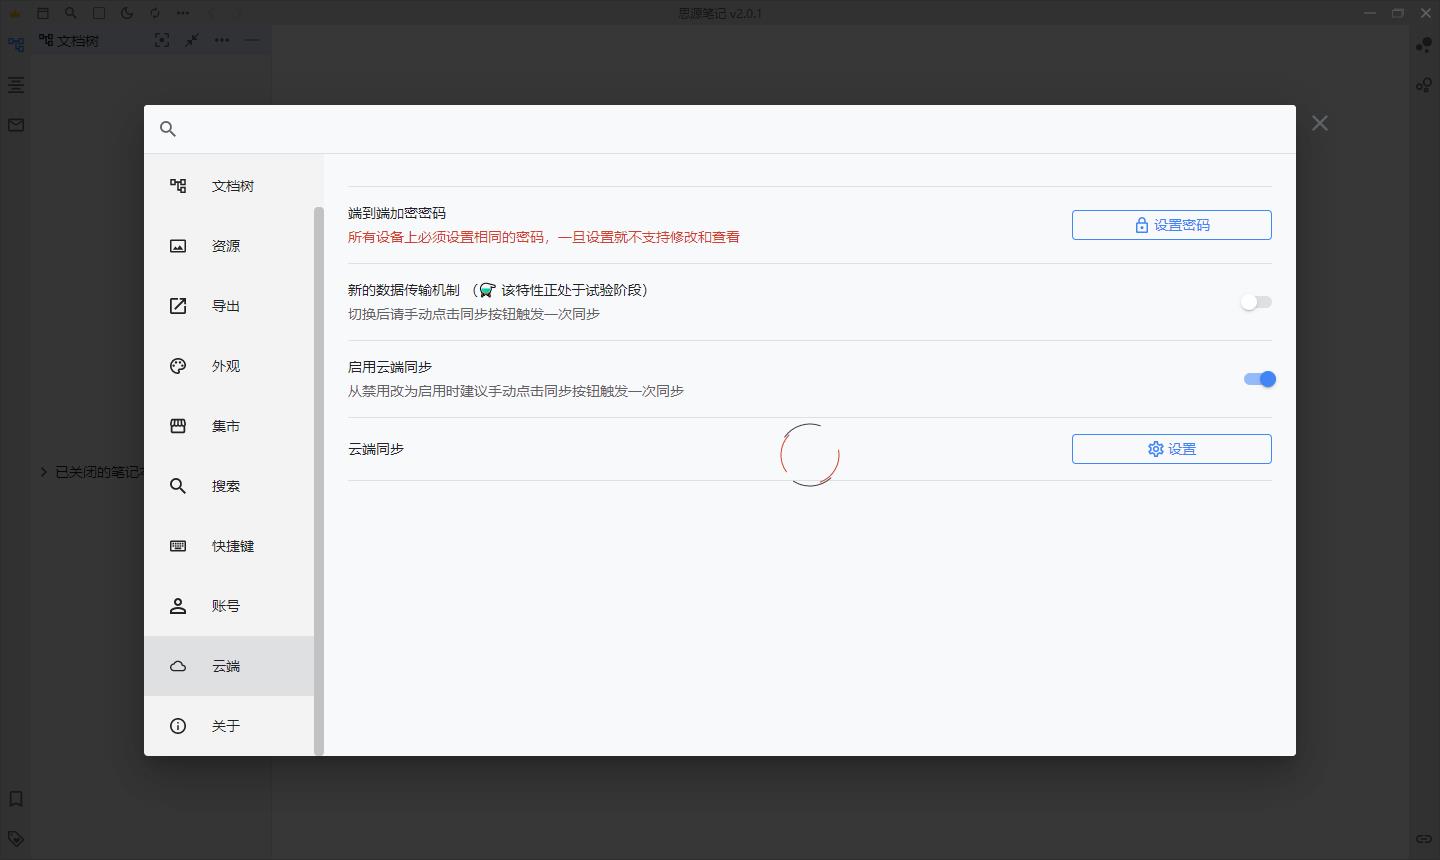Enable the 新的数据传输机制 toggle
1440x860 pixels.
(1255, 301)
